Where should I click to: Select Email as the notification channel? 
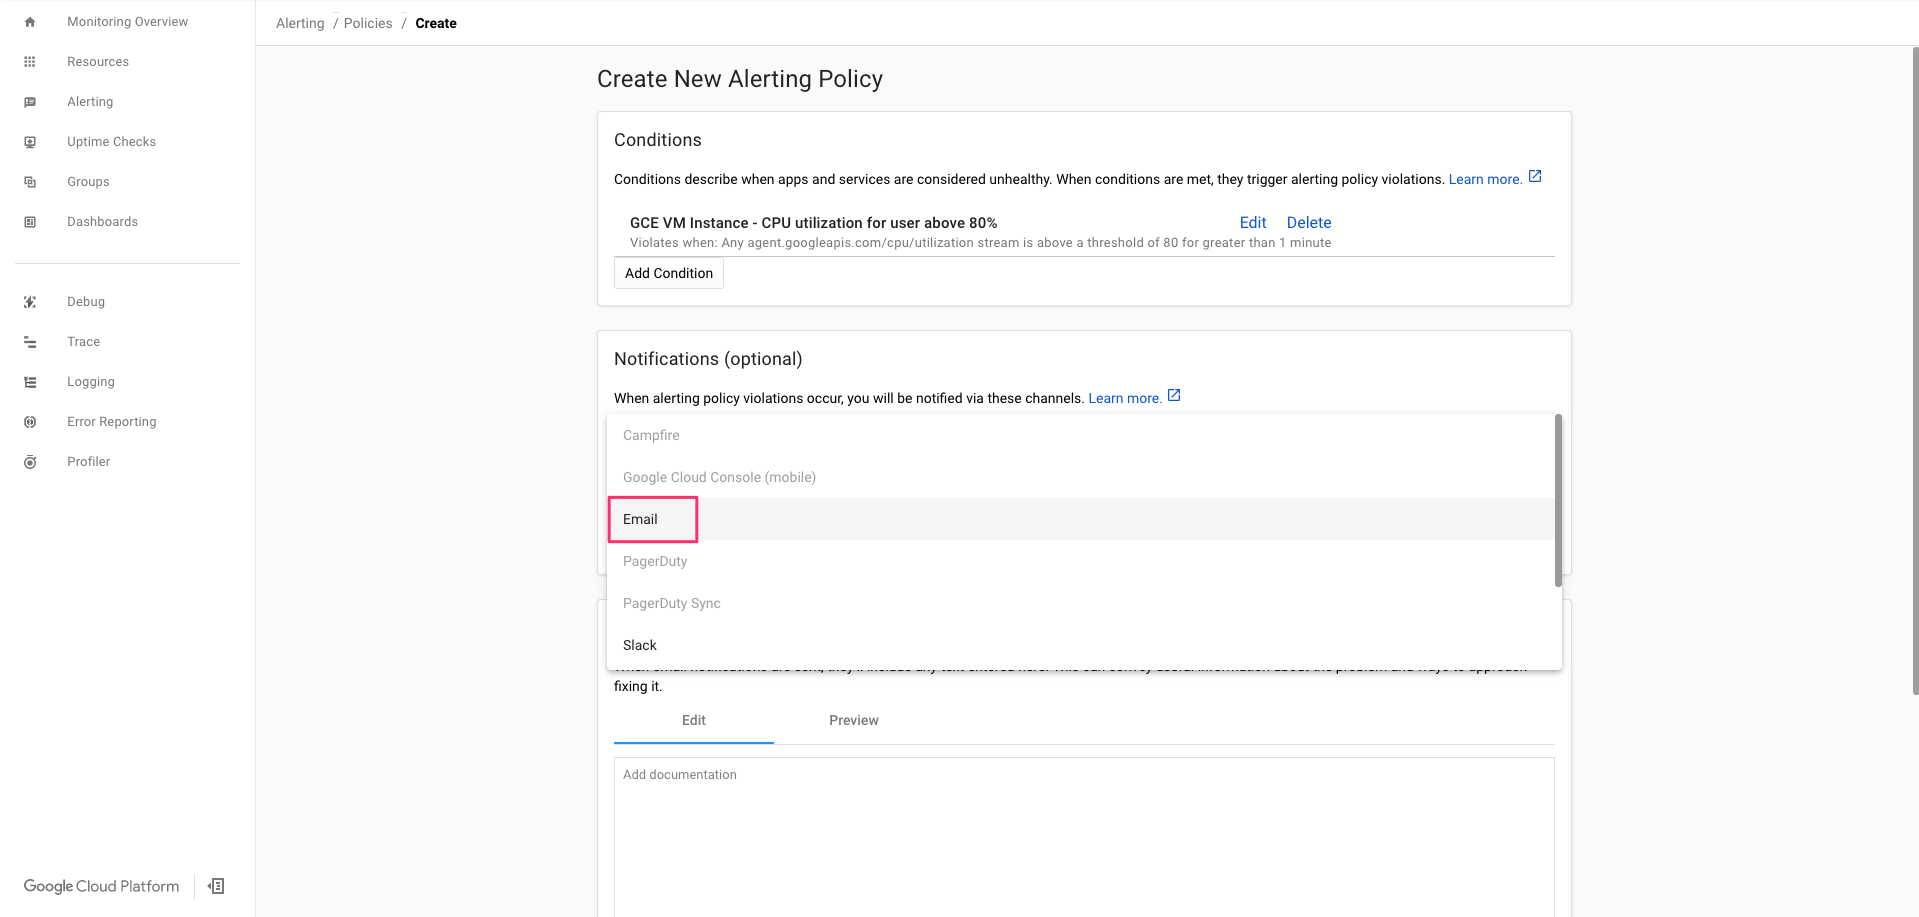pos(640,519)
